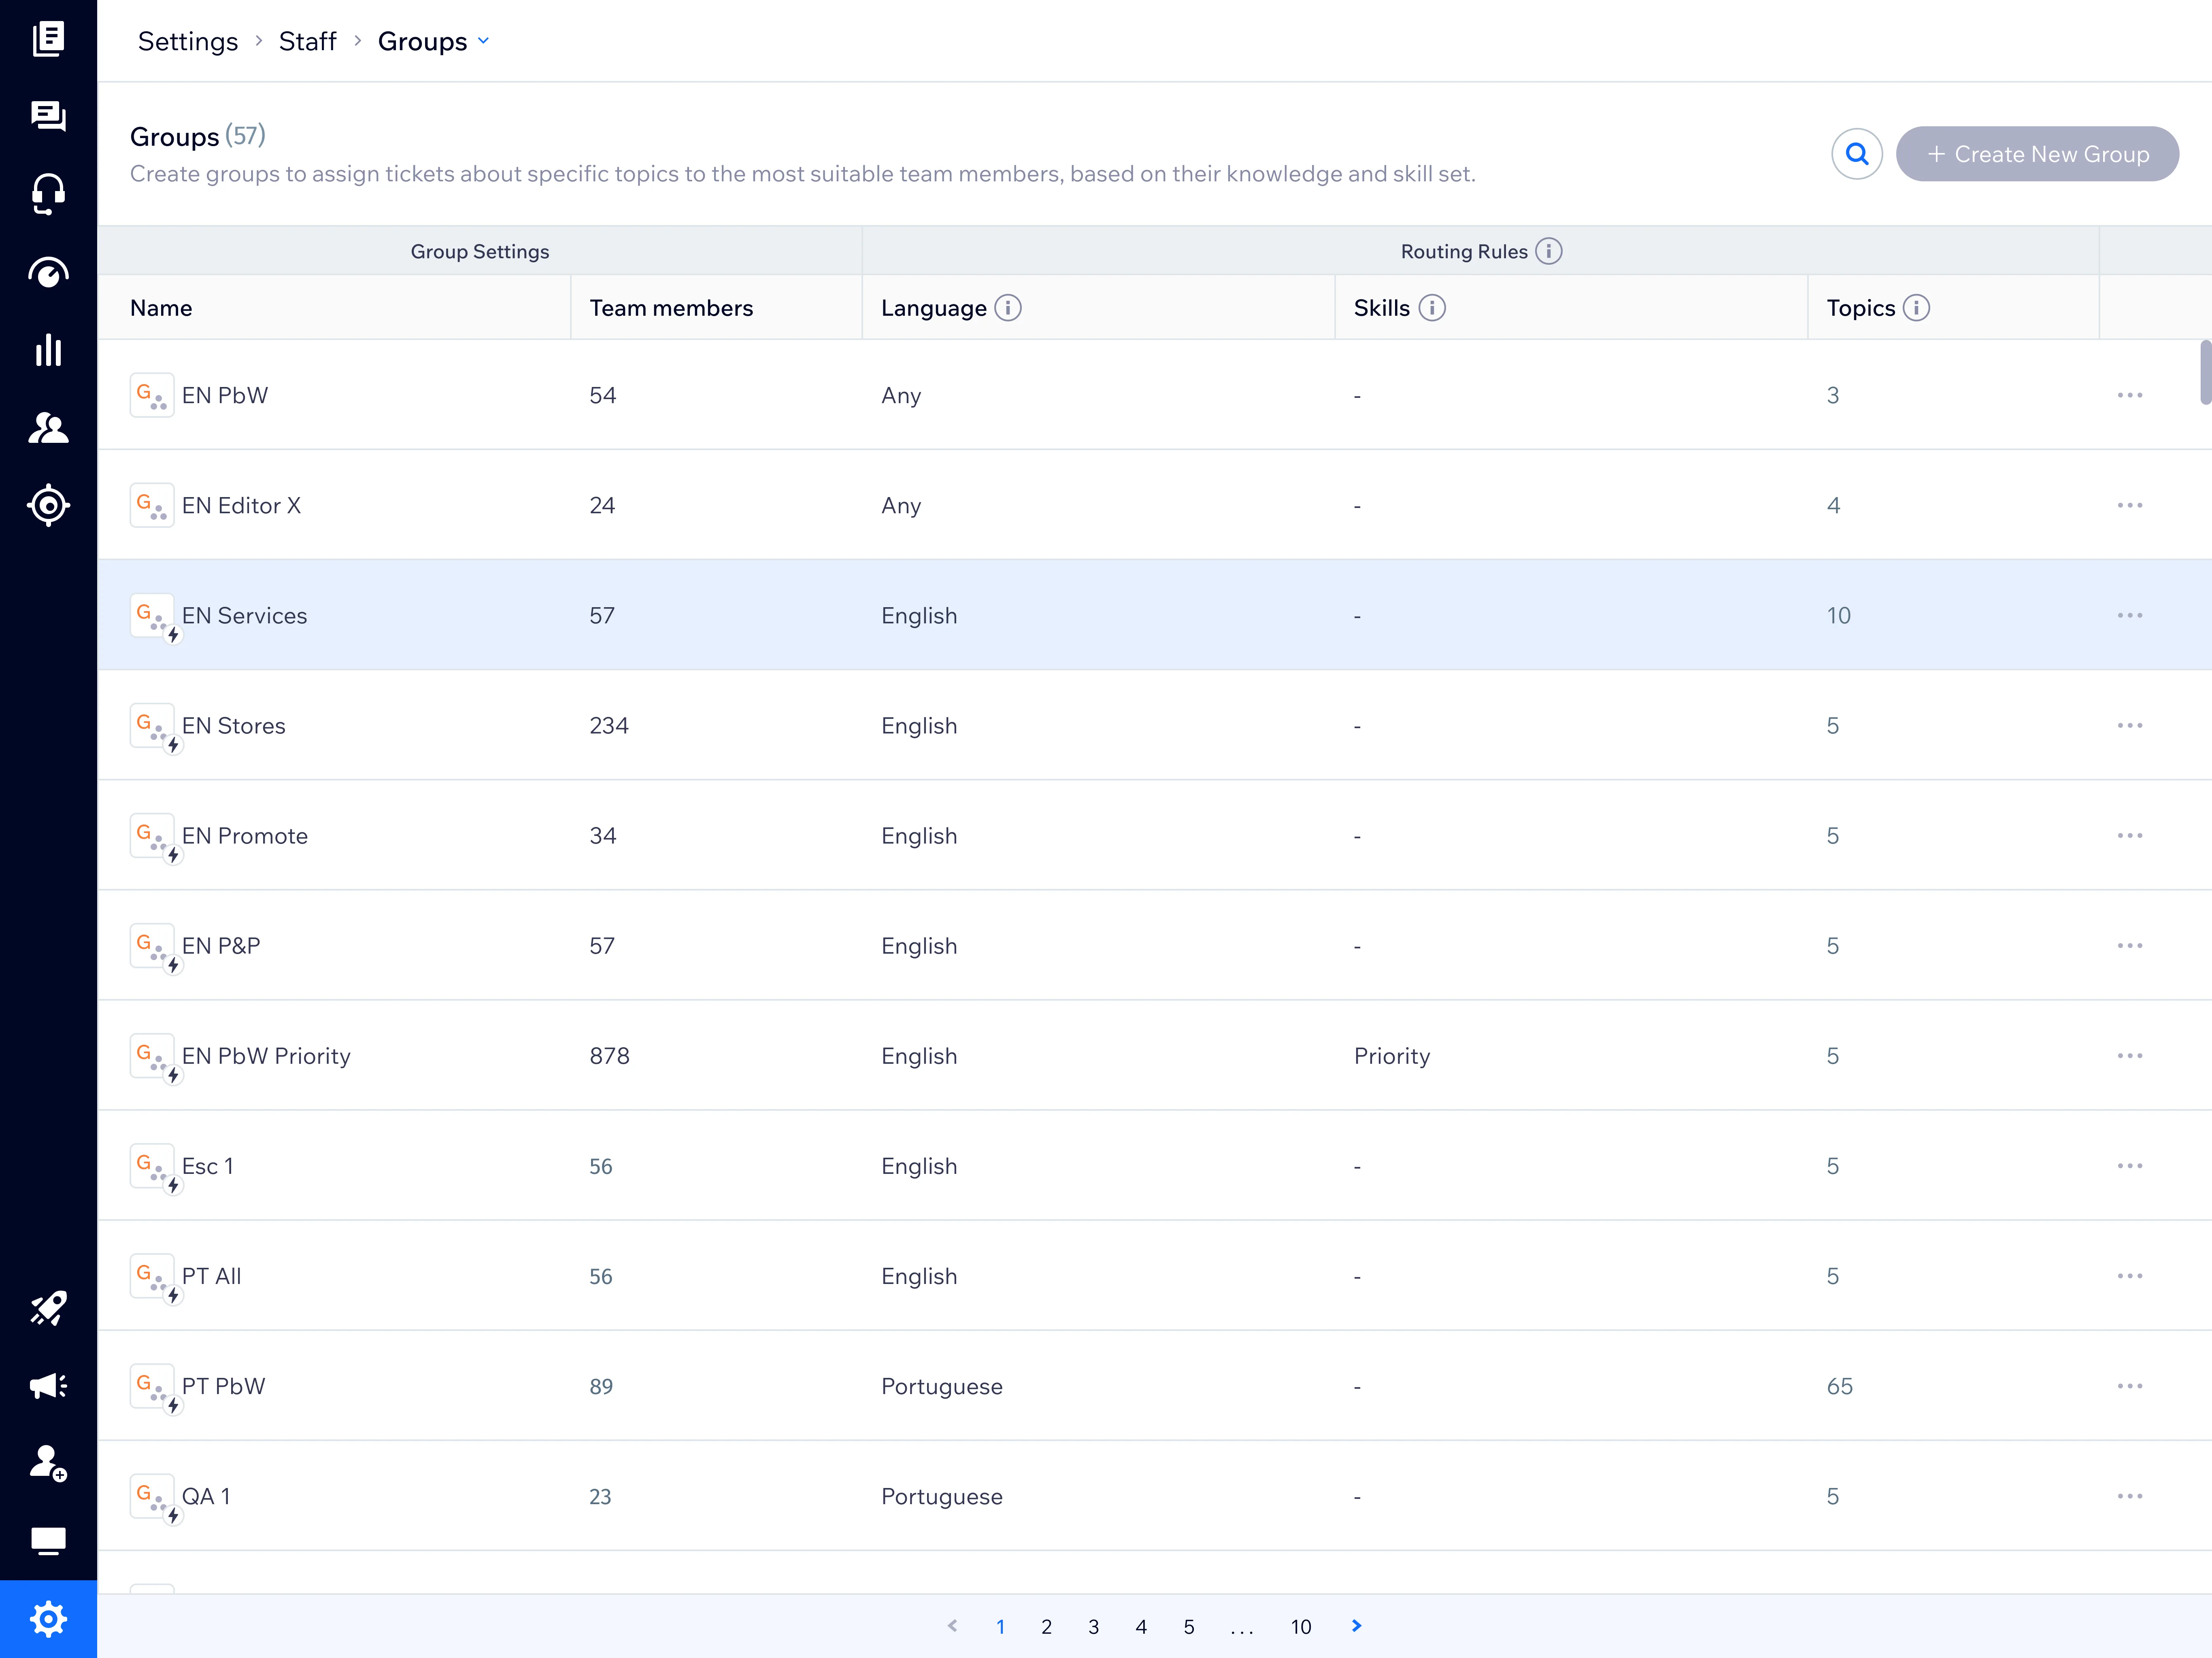Viewport: 2212px width, 1658px height.
Task: Click the megaphone announcements sidebar icon
Action: click(48, 1386)
